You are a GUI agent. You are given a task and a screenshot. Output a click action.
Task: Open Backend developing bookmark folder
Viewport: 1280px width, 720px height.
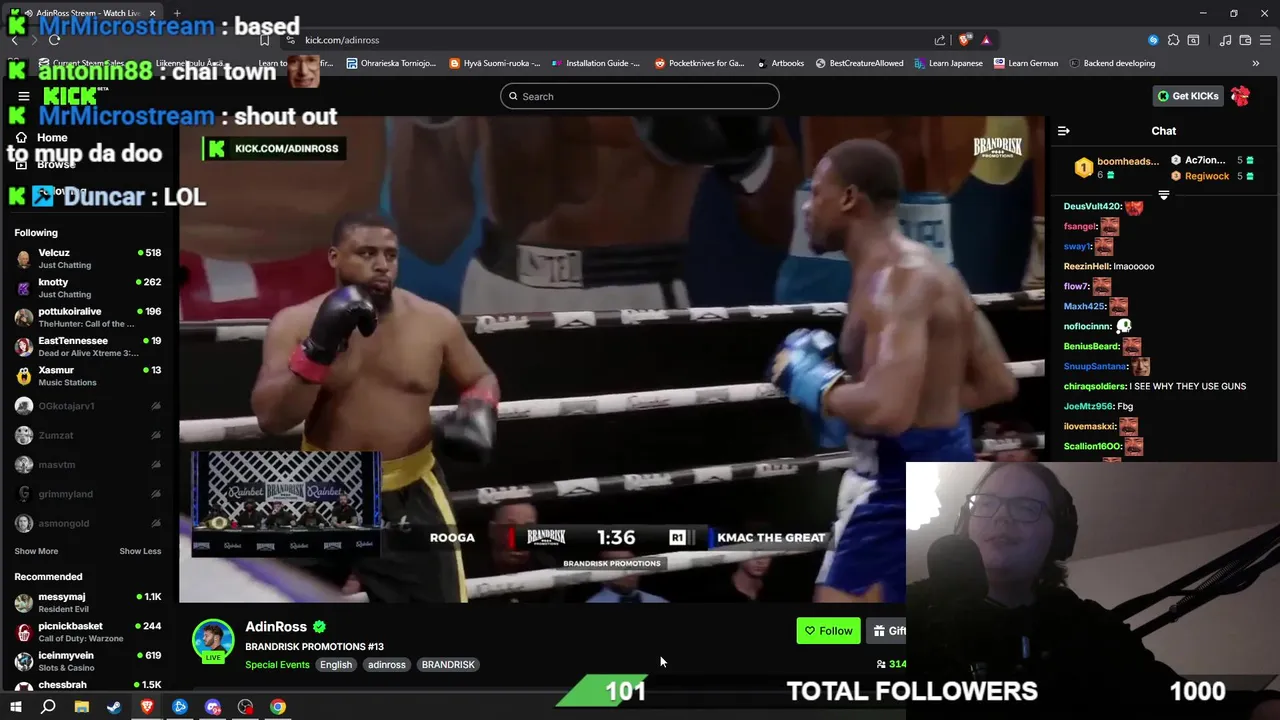[x=1111, y=63]
